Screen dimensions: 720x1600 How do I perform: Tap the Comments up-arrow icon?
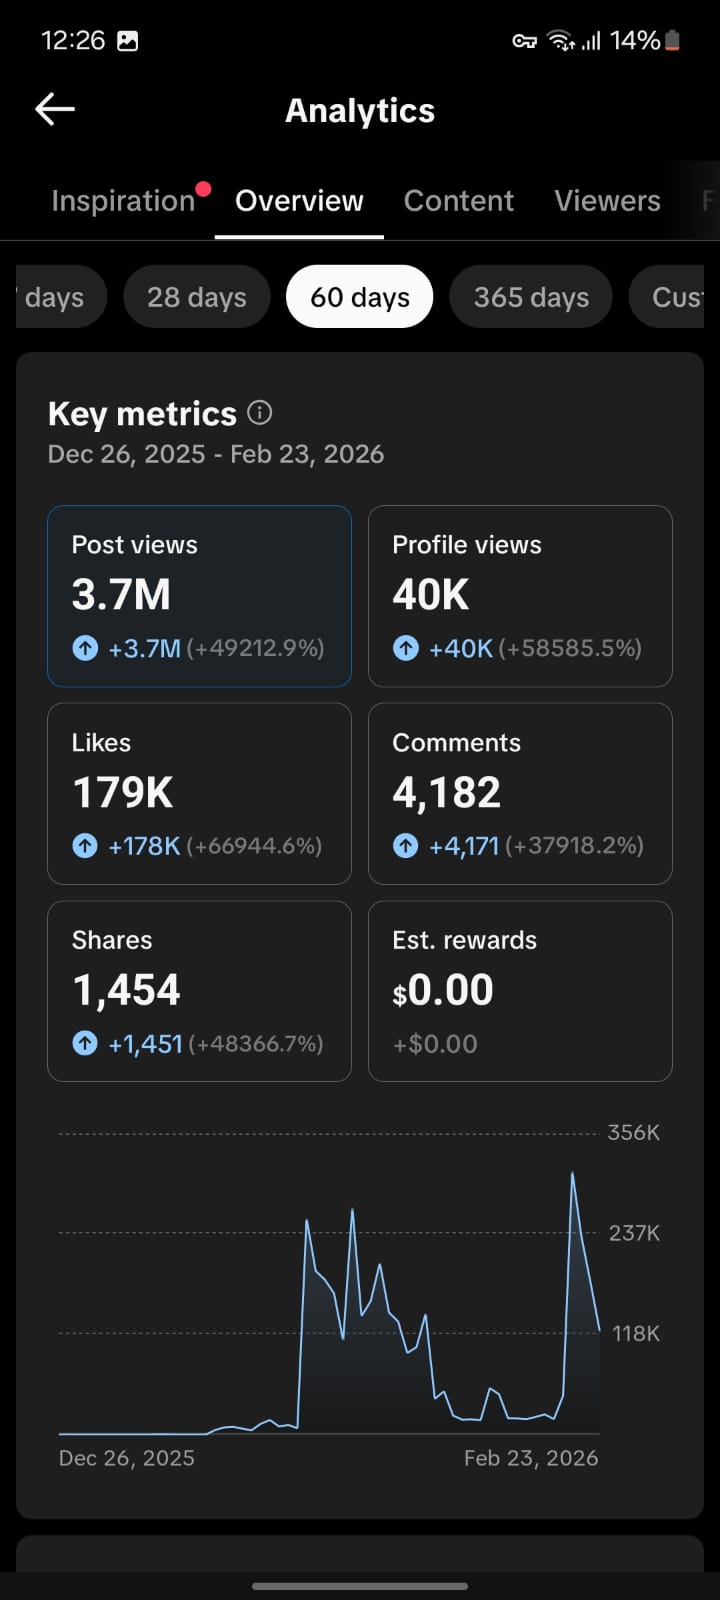tap(406, 846)
